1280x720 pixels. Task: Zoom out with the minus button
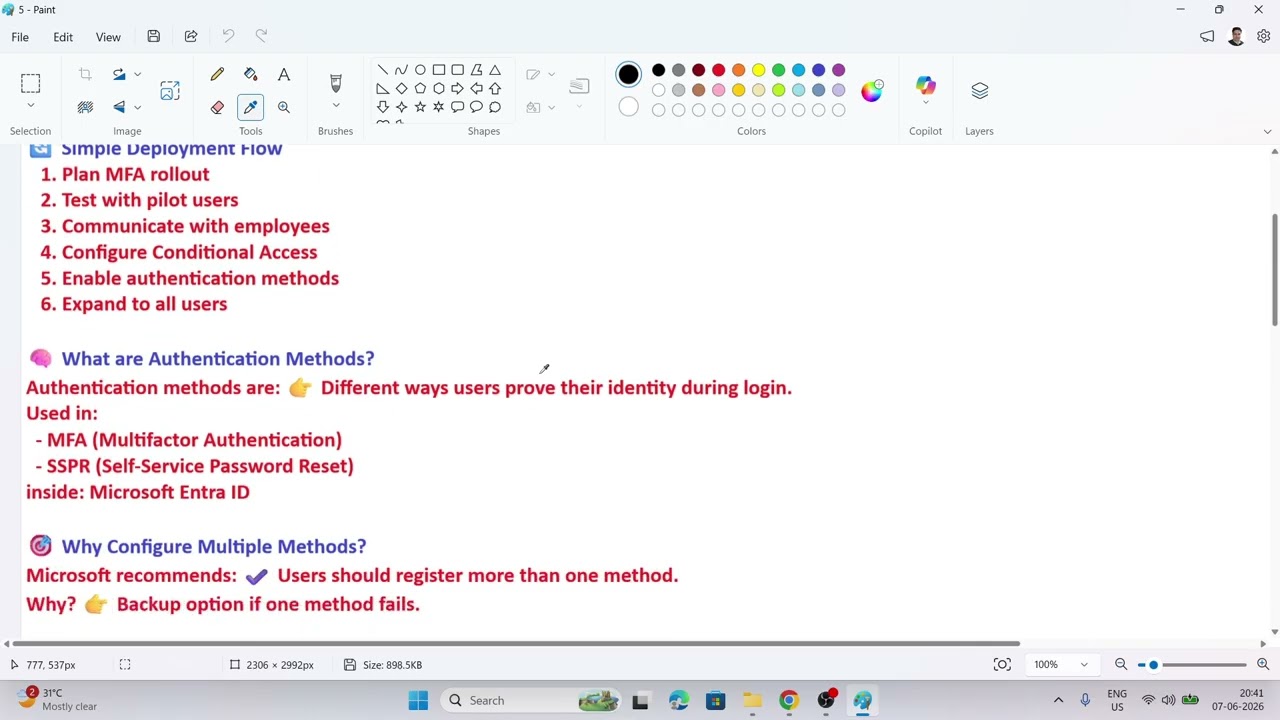(1121, 664)
